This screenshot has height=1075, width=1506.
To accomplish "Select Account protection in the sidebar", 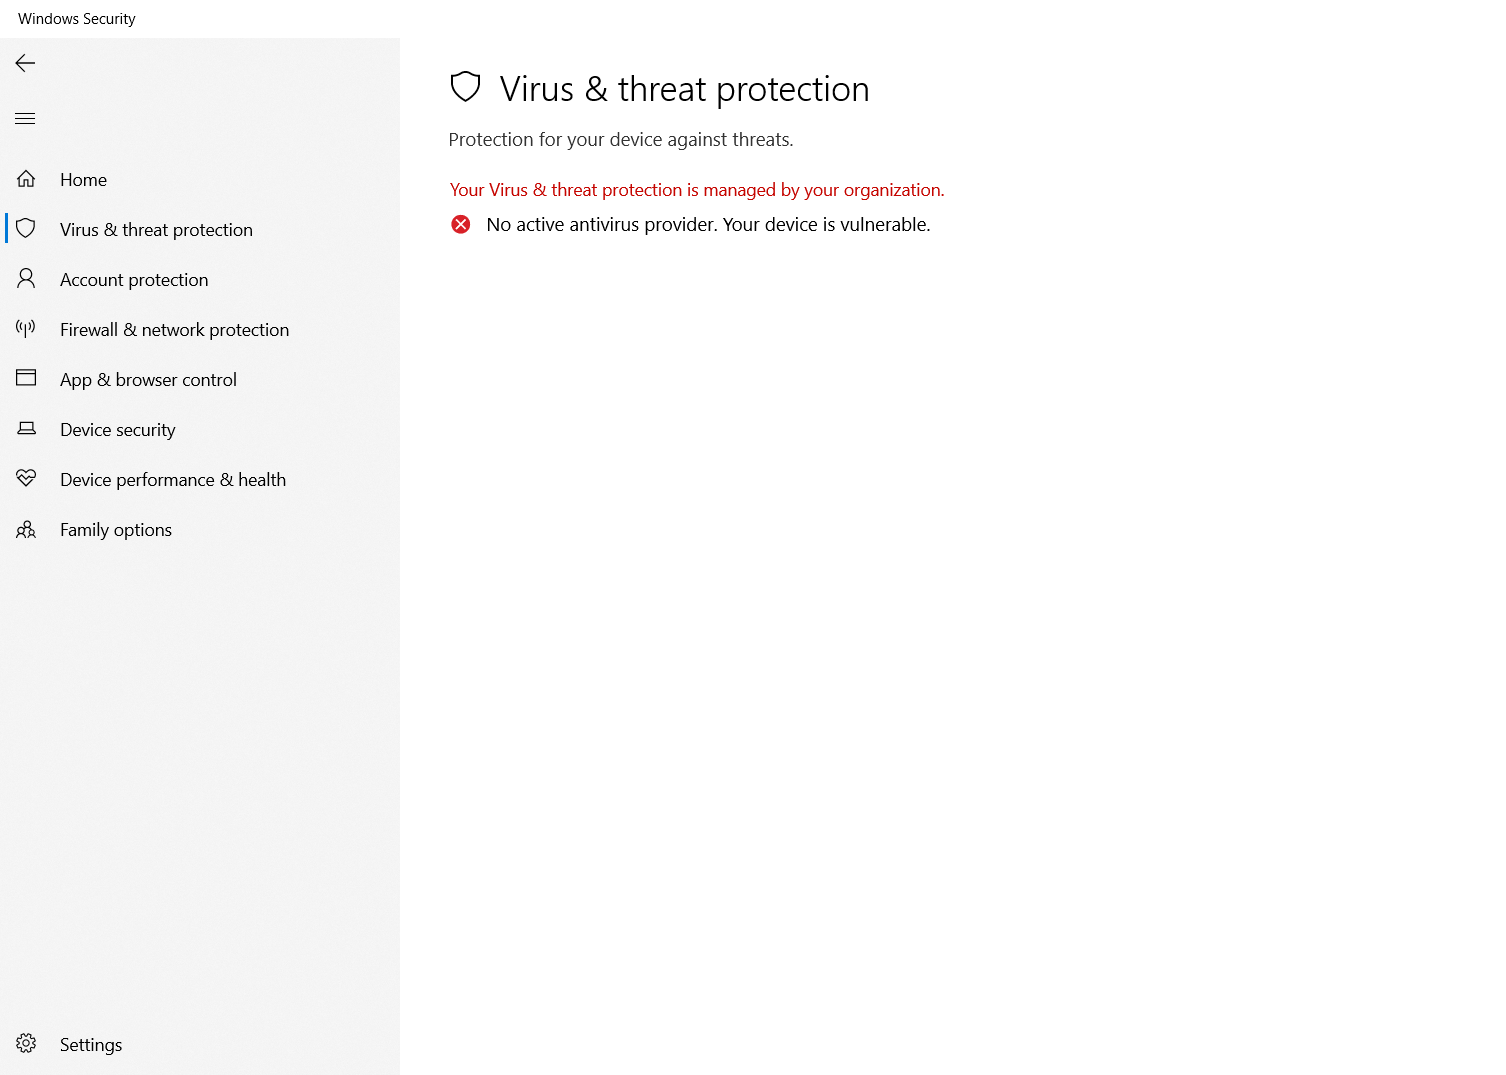I will coord(134,280).
